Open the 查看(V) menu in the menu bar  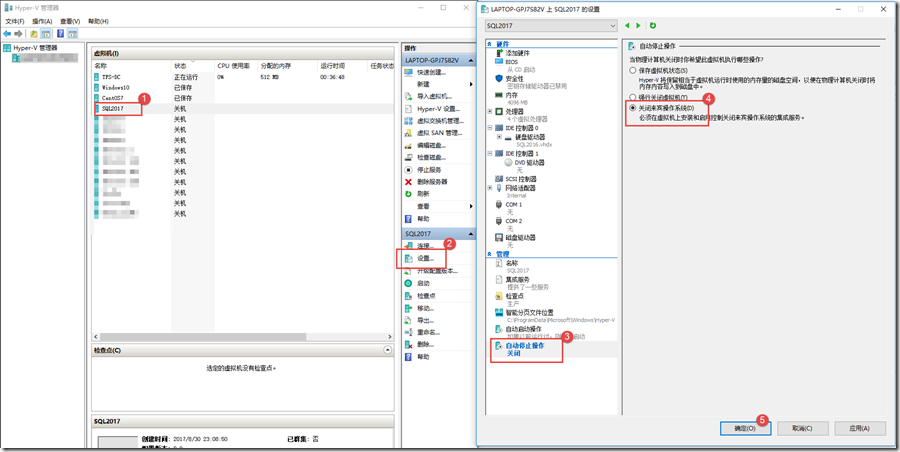point(70,21)
